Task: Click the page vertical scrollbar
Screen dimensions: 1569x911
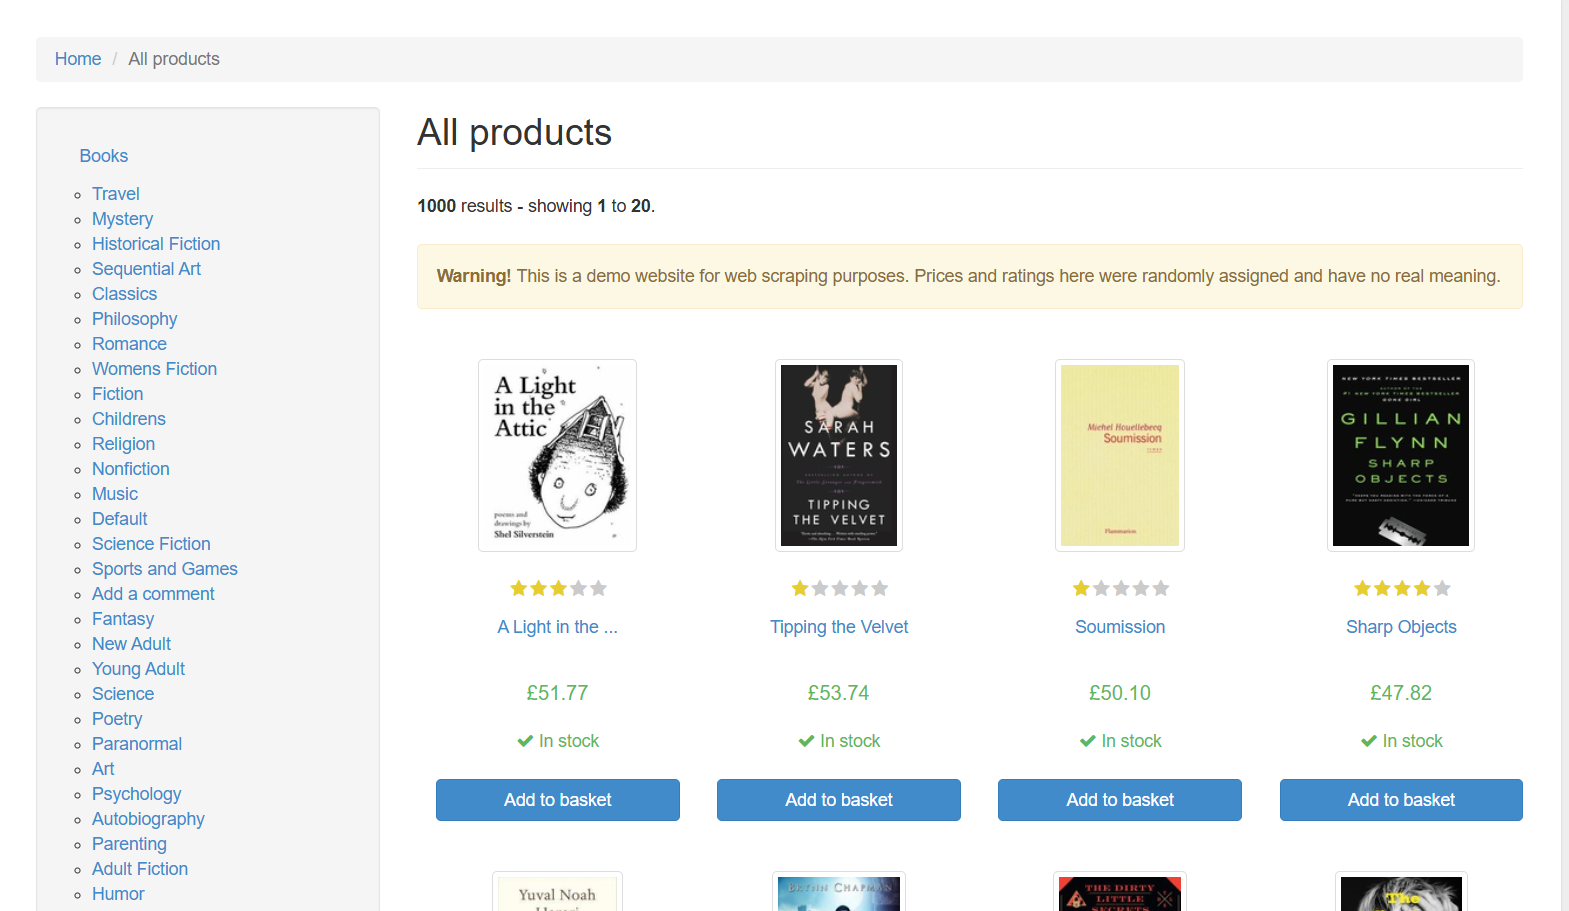Action: pyautogui.click(x=1564, y=455)
